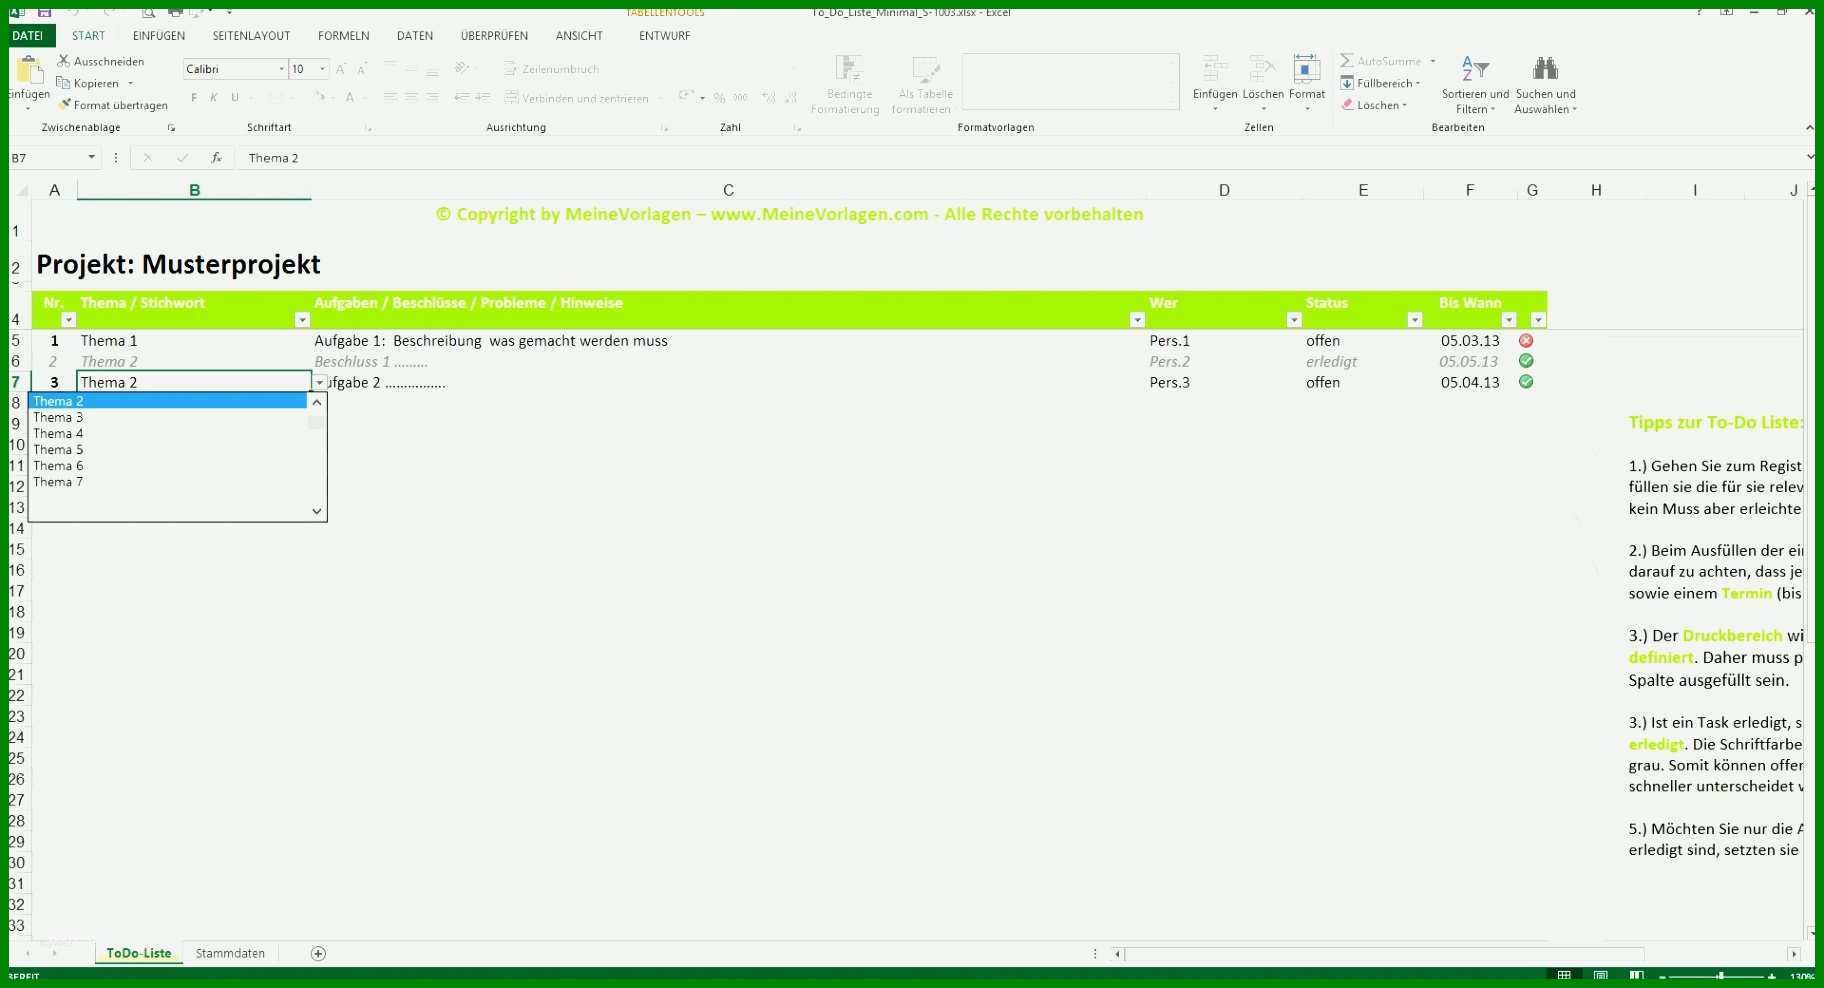The width and height of the screenshot is (1824, 988).
Task: Toggle italic K formatting
Action: (213, 98)
